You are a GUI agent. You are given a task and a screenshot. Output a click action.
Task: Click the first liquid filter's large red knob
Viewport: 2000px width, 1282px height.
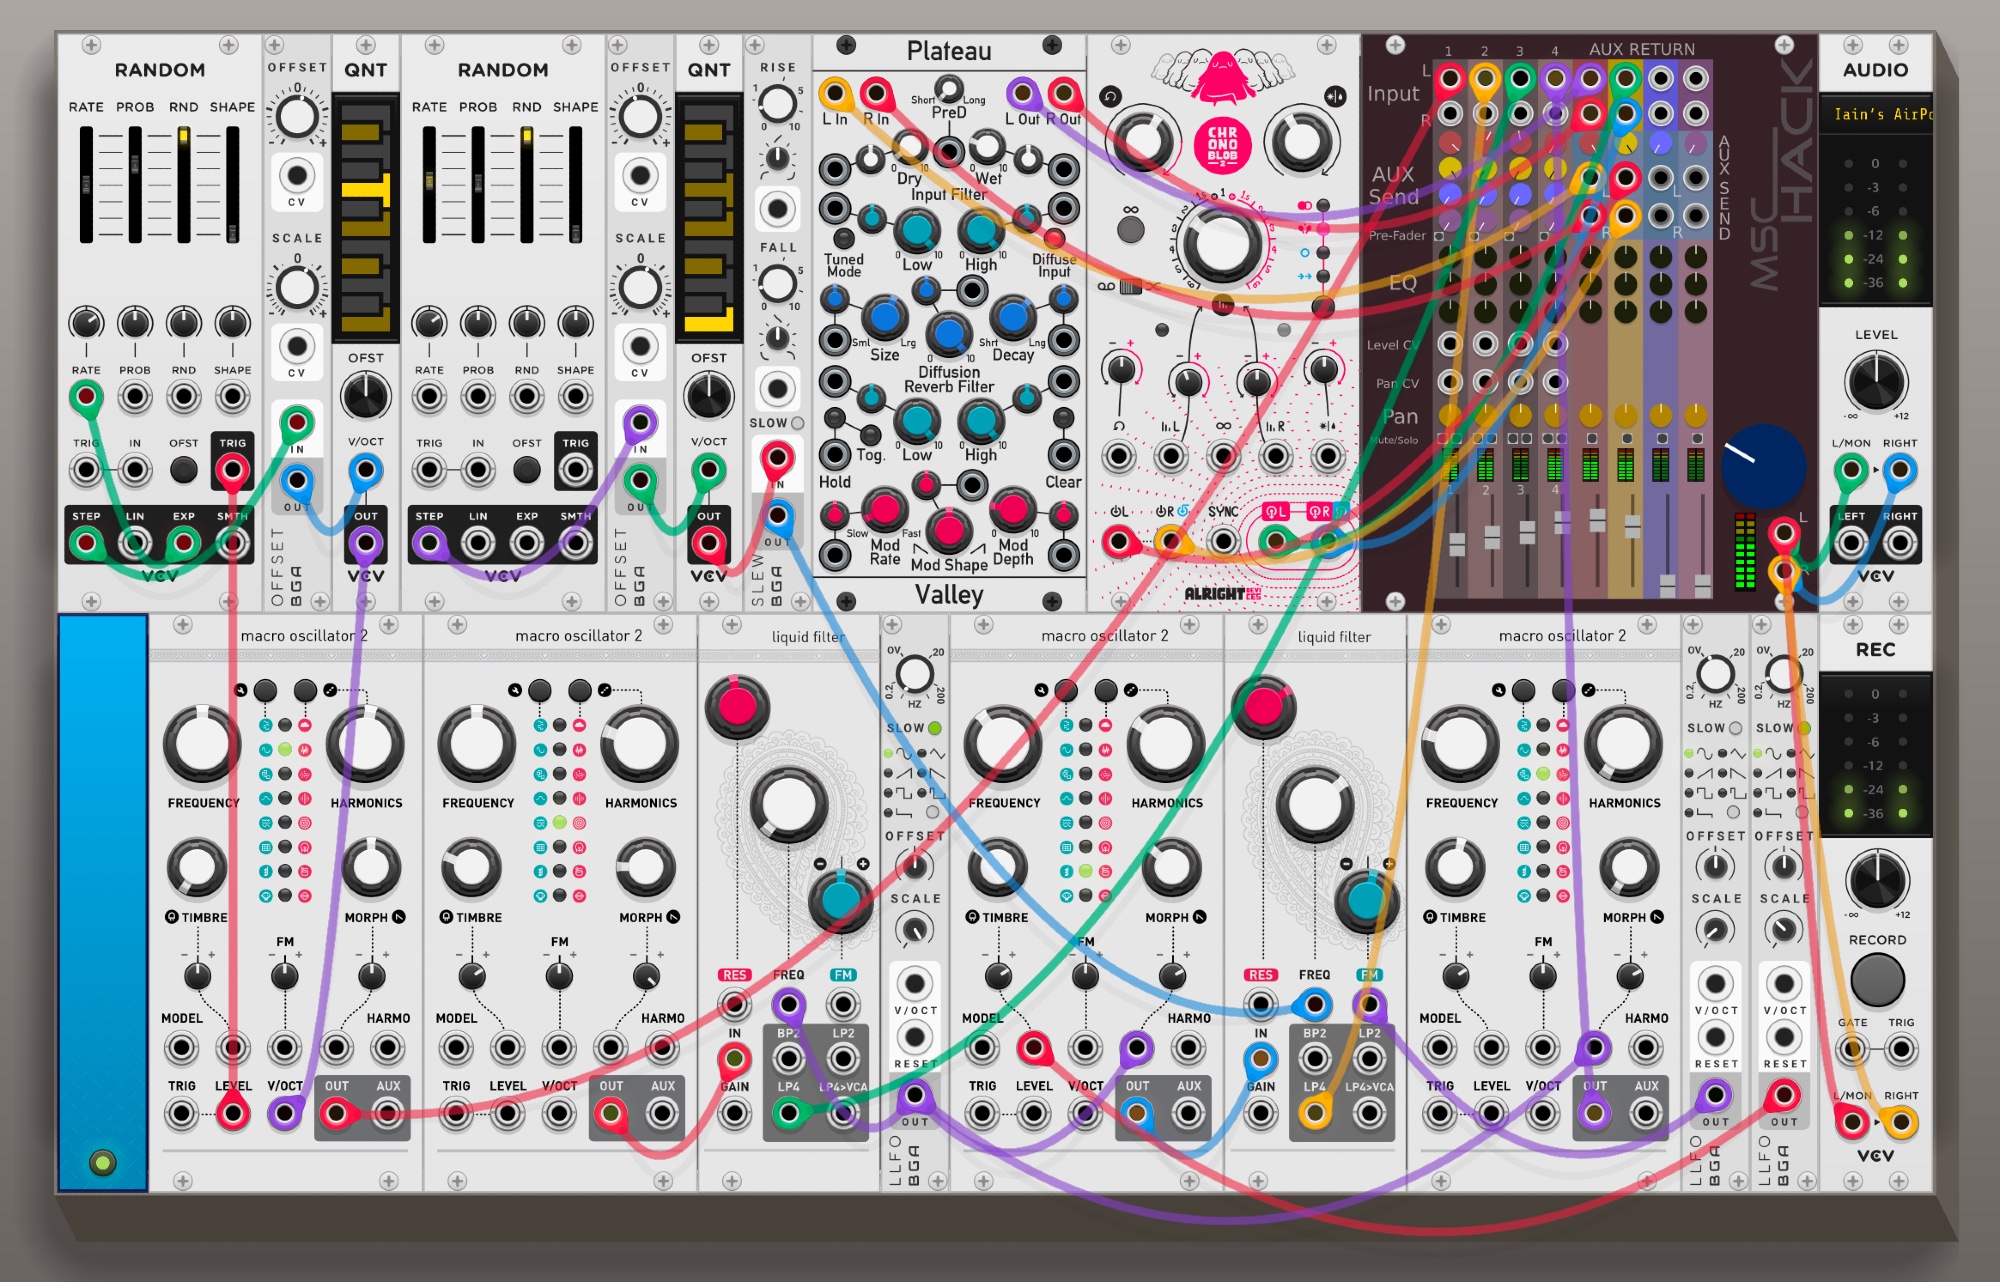coord(737,706)
